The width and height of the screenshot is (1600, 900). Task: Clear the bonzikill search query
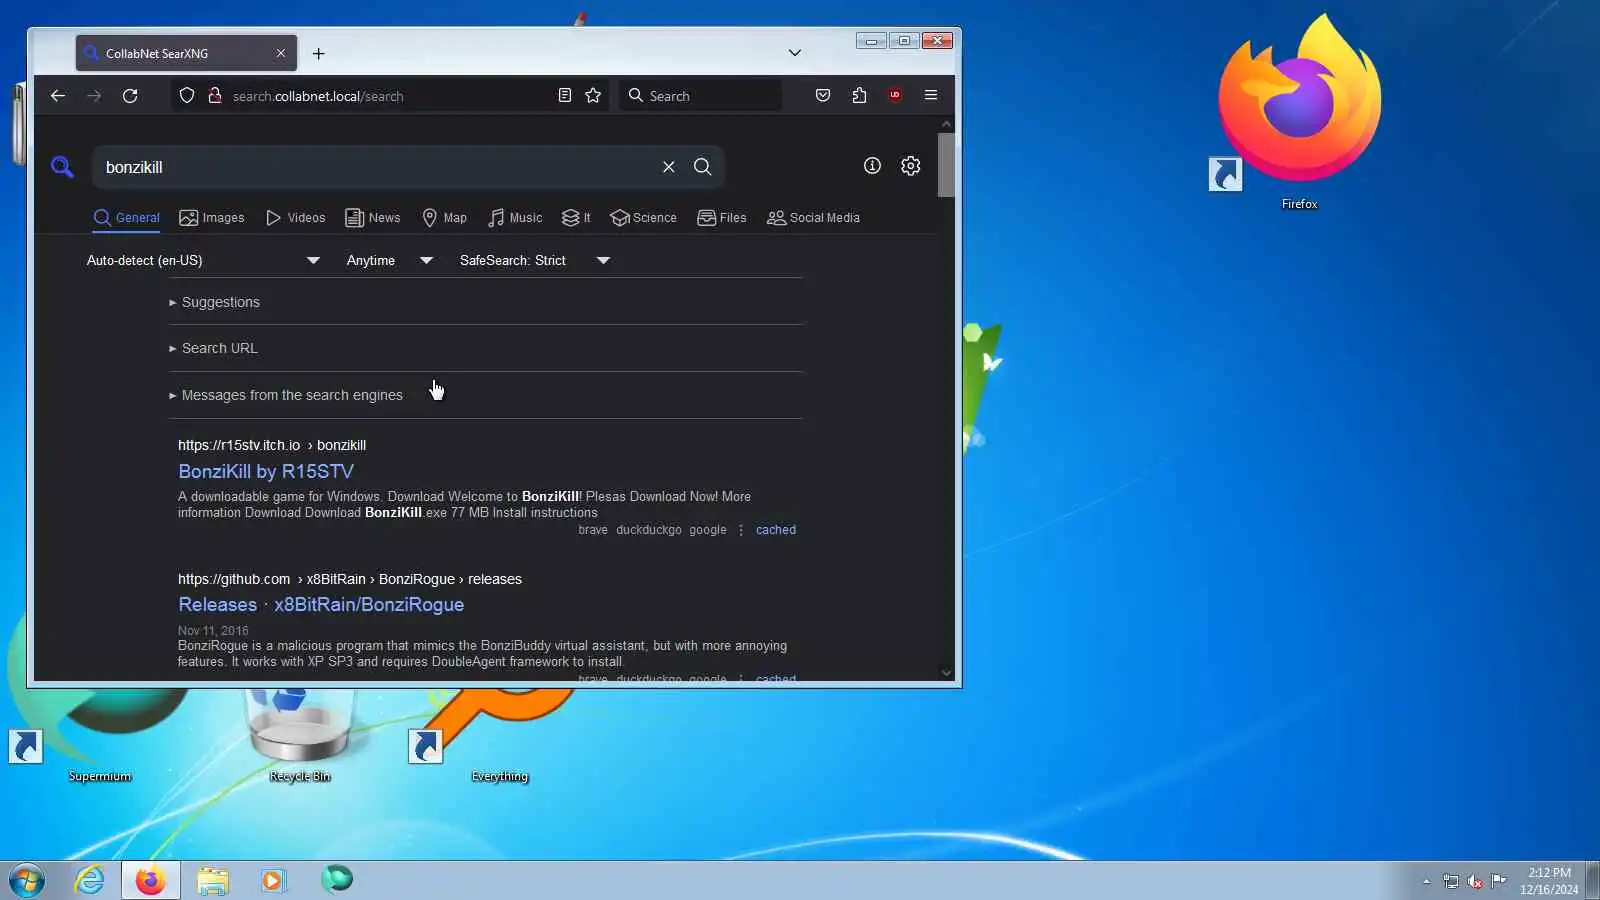(669, 167)
